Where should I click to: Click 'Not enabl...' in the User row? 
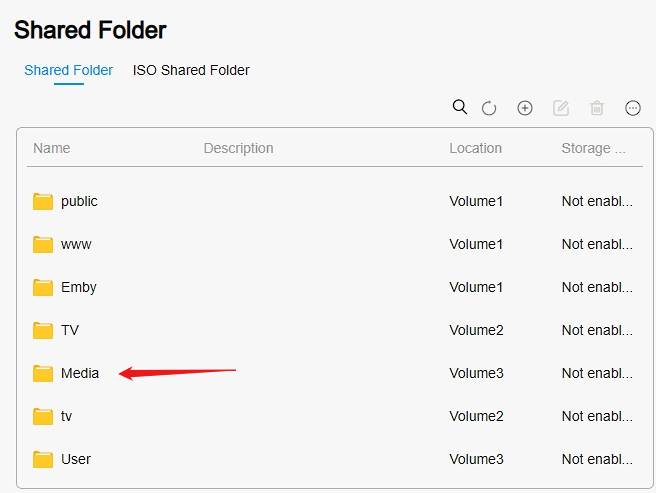point(597,459)
